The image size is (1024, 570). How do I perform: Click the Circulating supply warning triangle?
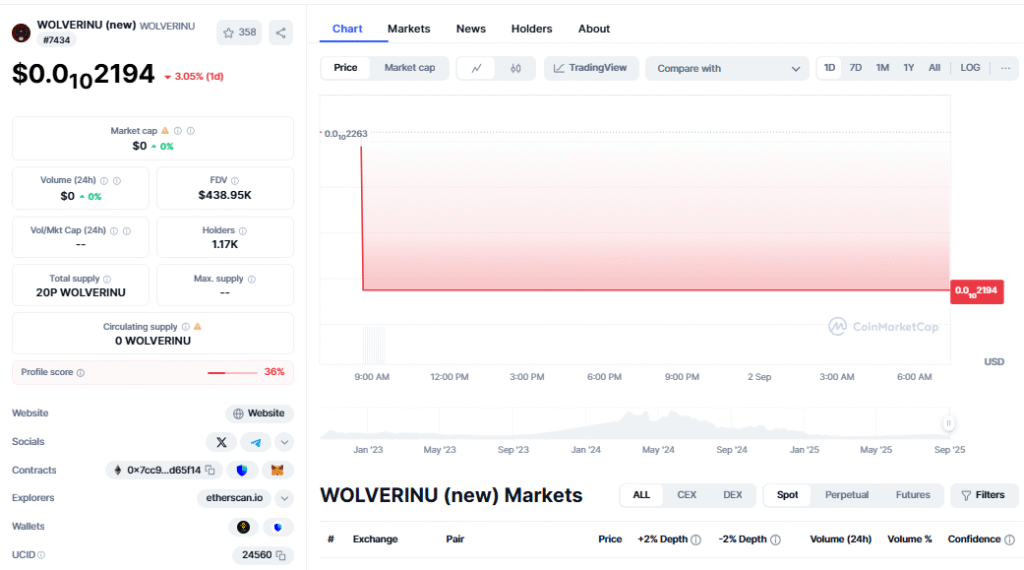click(198, 326)
